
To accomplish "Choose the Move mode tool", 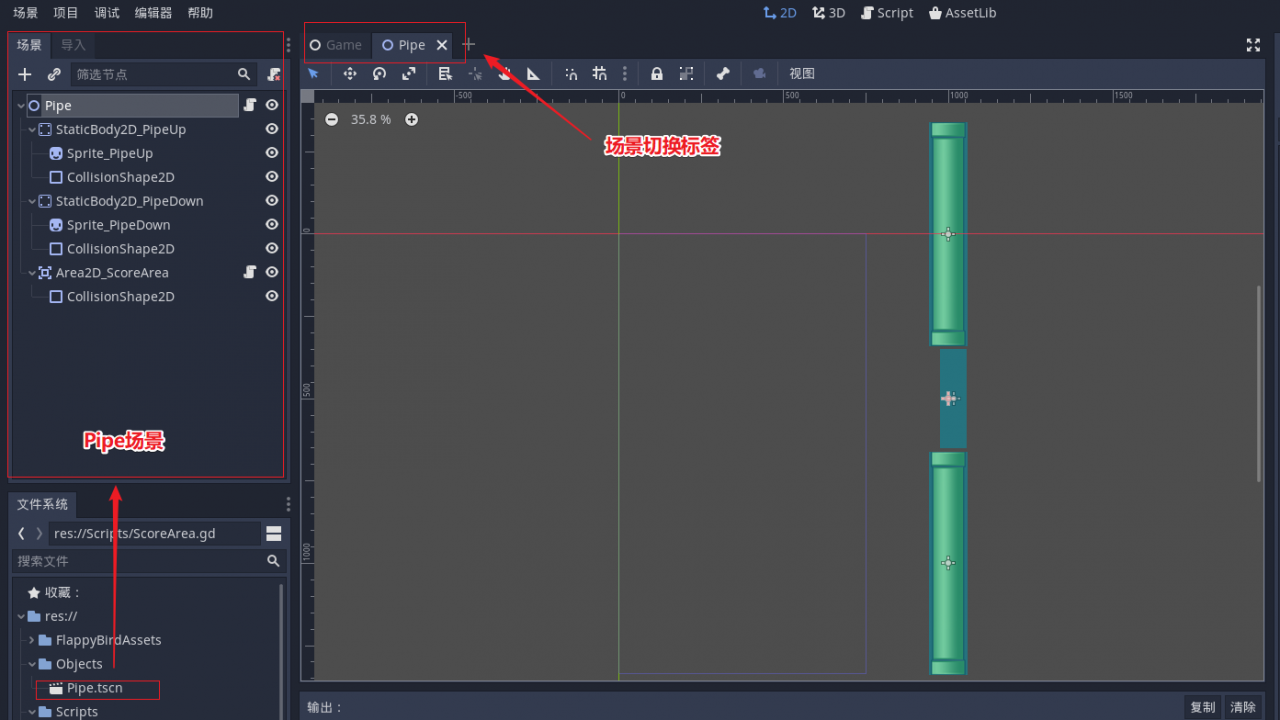I will (350, 73).
